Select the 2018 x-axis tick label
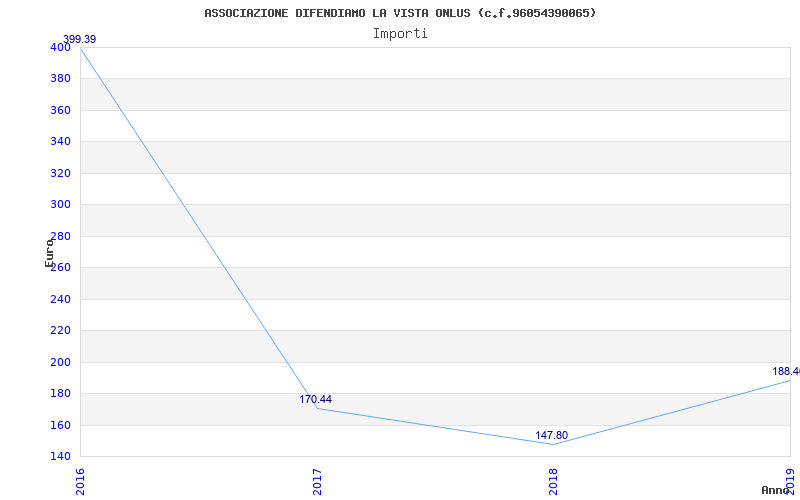This screenshot has width=800, height=500. [553, 480]
